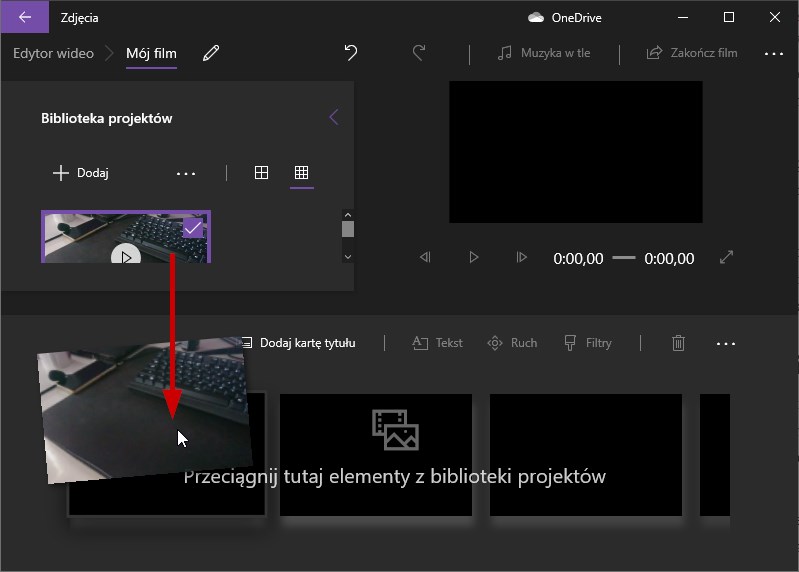Click Dodaj to add media
Image resolution: width=799 pixels, height=572 pixels.
[x=81, y=173]
